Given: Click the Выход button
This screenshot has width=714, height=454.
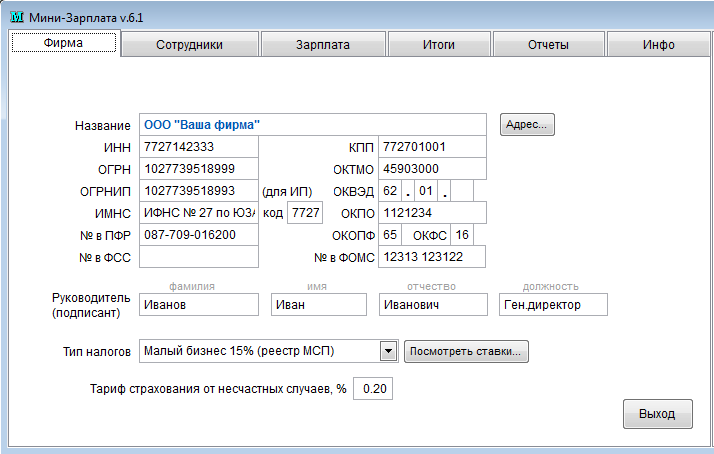Looking at the screenshot, I should click(657, 413).
